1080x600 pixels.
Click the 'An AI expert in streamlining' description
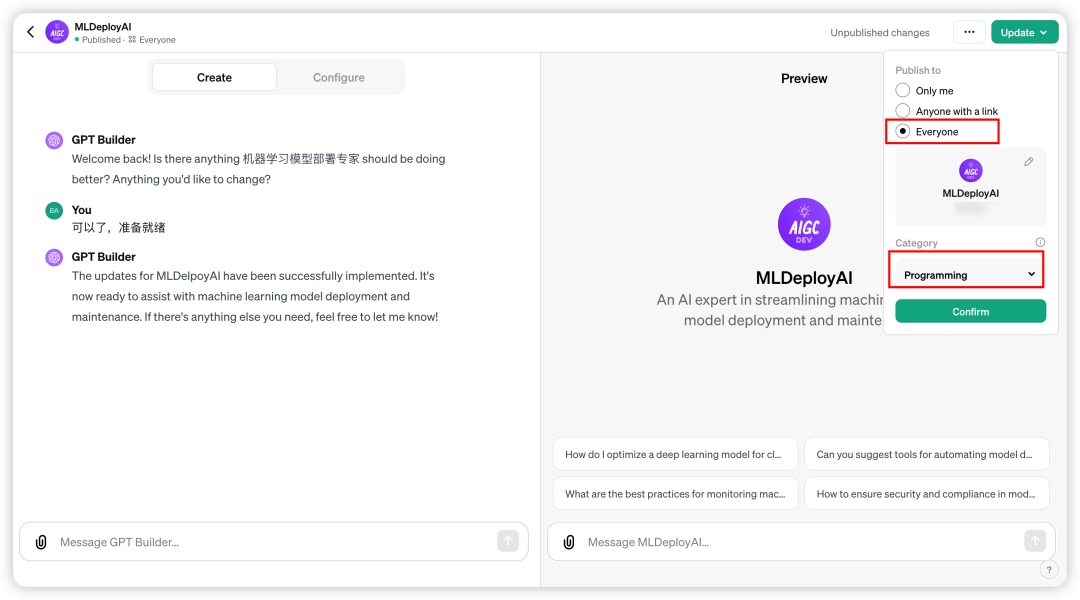(770, 310)
